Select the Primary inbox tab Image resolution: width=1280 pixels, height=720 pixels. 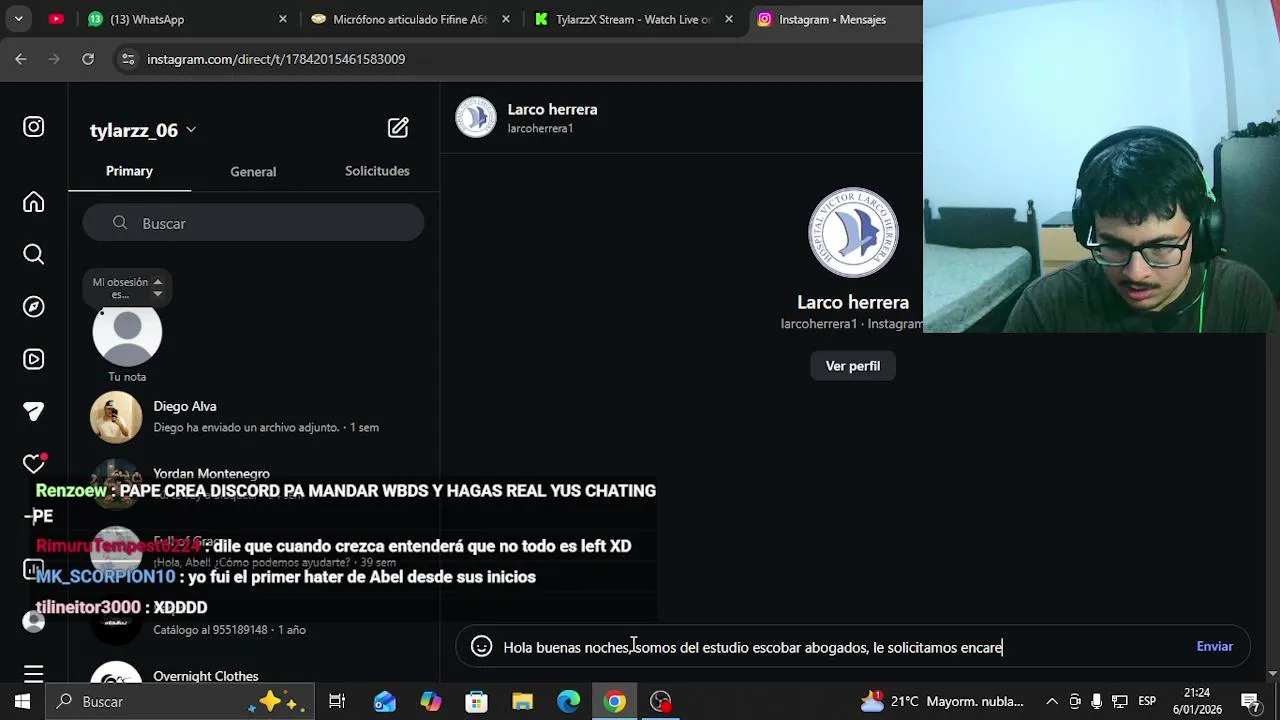click(x=129, y=171)
